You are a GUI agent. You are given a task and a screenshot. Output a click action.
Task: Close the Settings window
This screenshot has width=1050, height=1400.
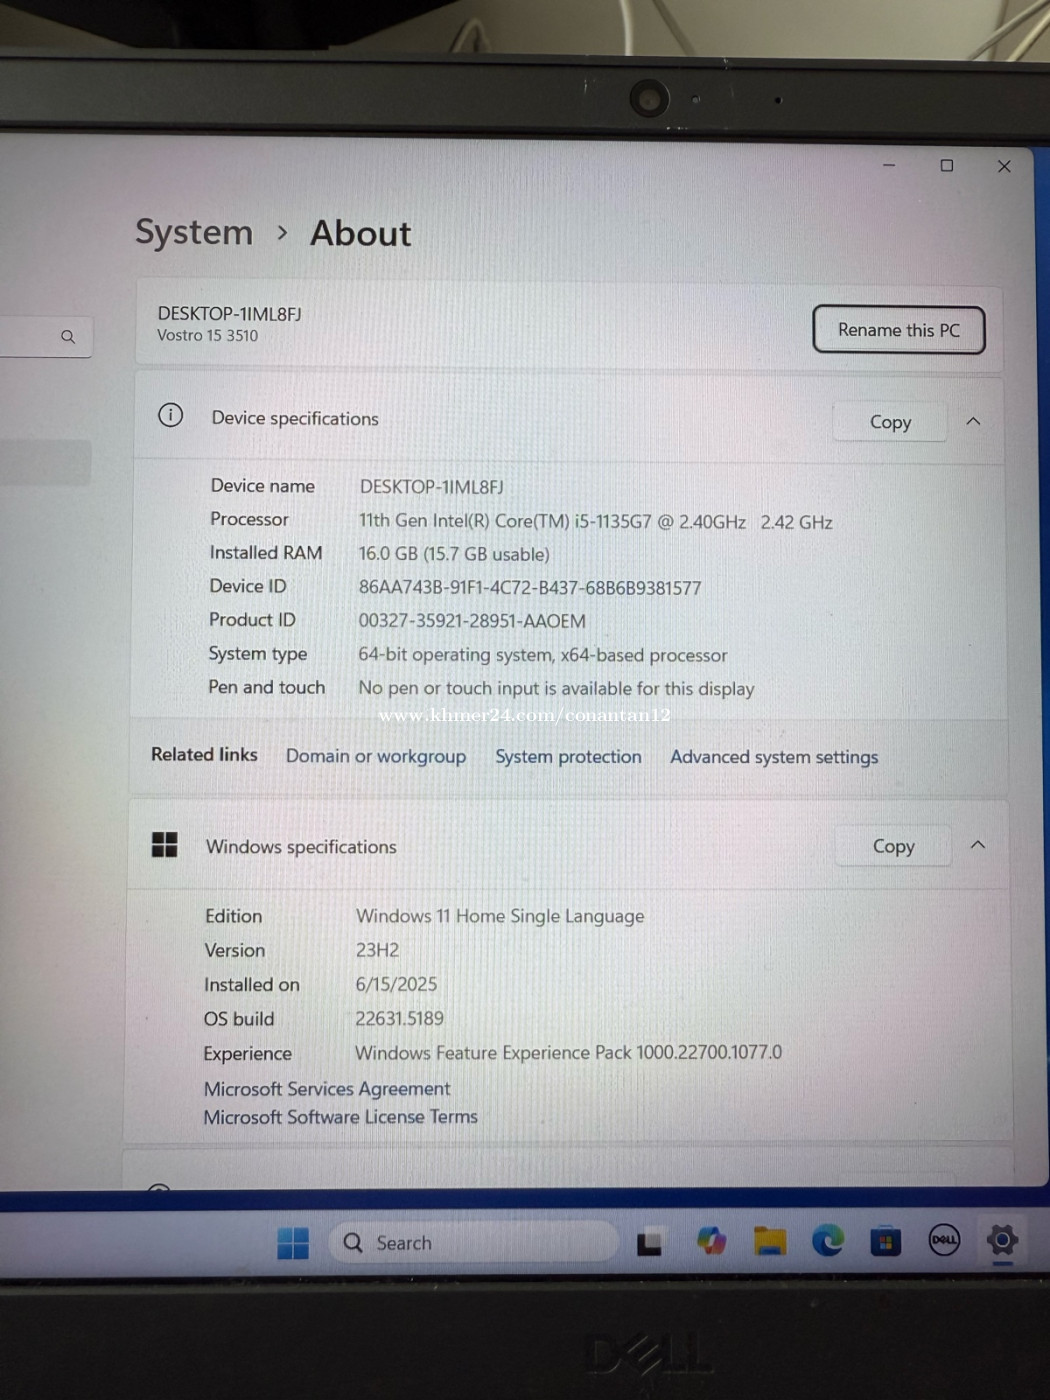[x=1004, y=166]
